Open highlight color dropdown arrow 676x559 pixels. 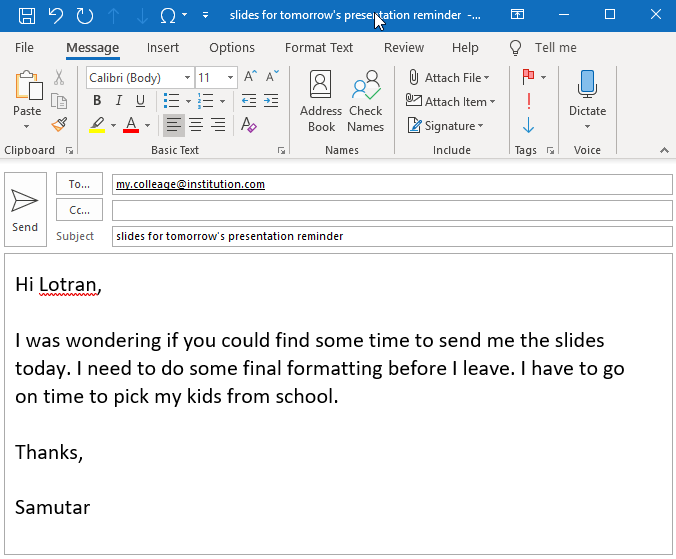pyautogui.click(x=113, y=125)
